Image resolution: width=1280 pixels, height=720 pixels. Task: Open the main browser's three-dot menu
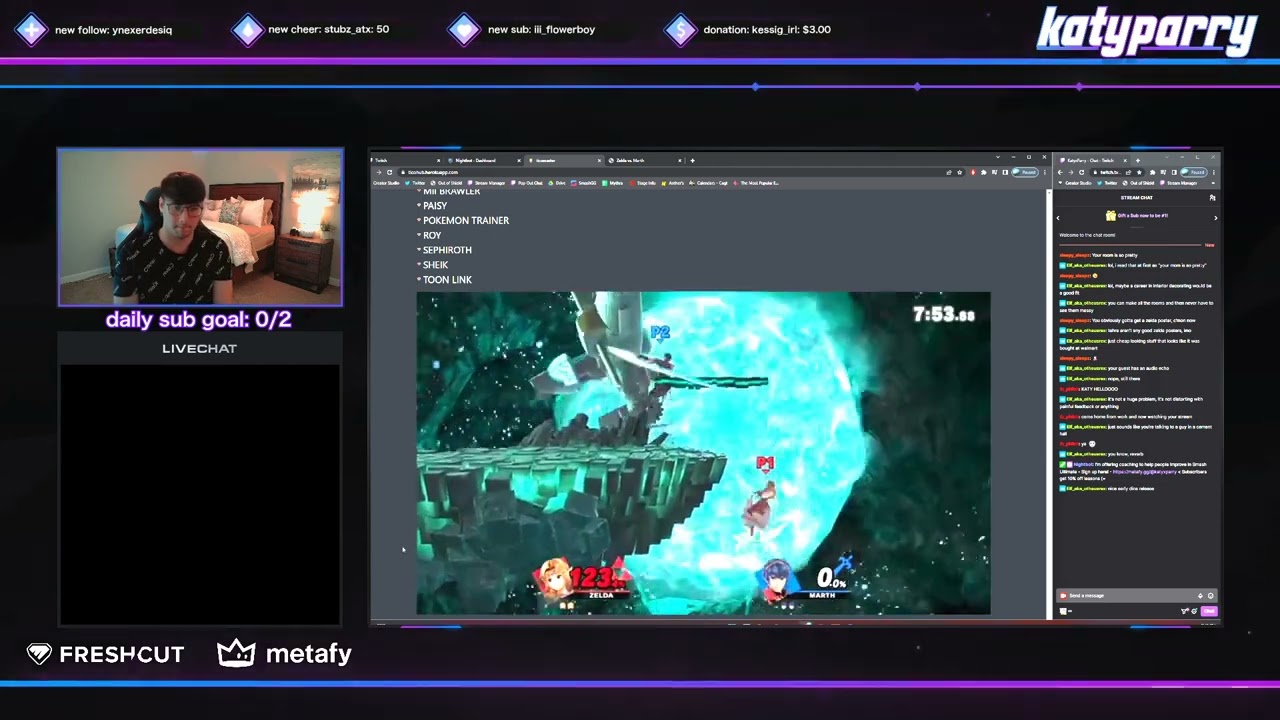coord(1044,172)
